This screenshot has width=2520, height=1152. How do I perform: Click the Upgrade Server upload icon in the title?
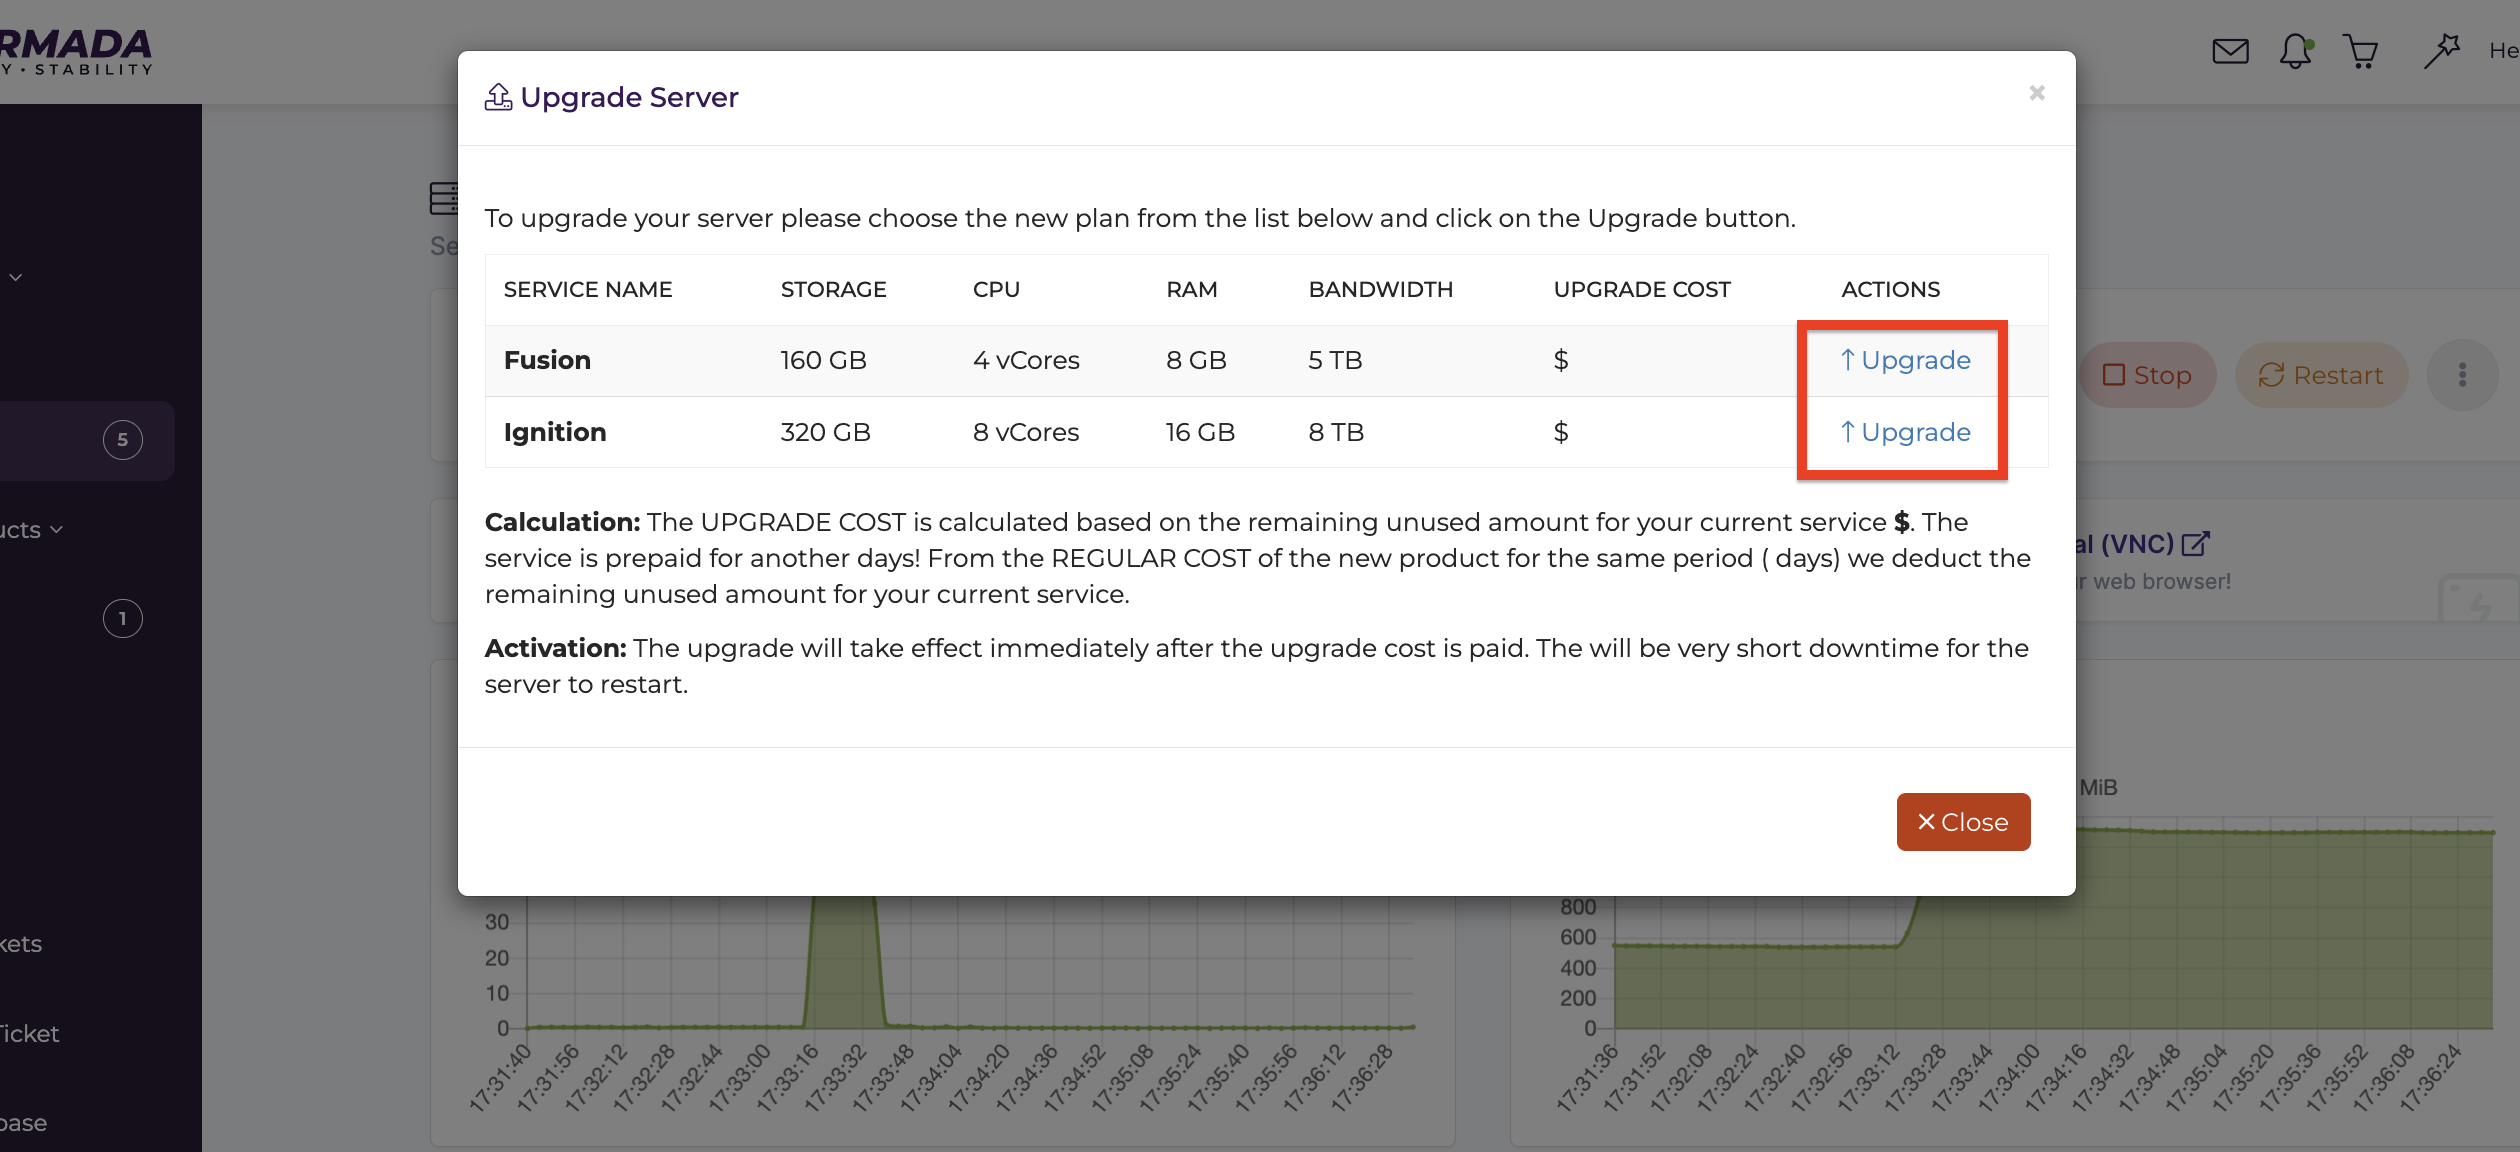[498, 97]
